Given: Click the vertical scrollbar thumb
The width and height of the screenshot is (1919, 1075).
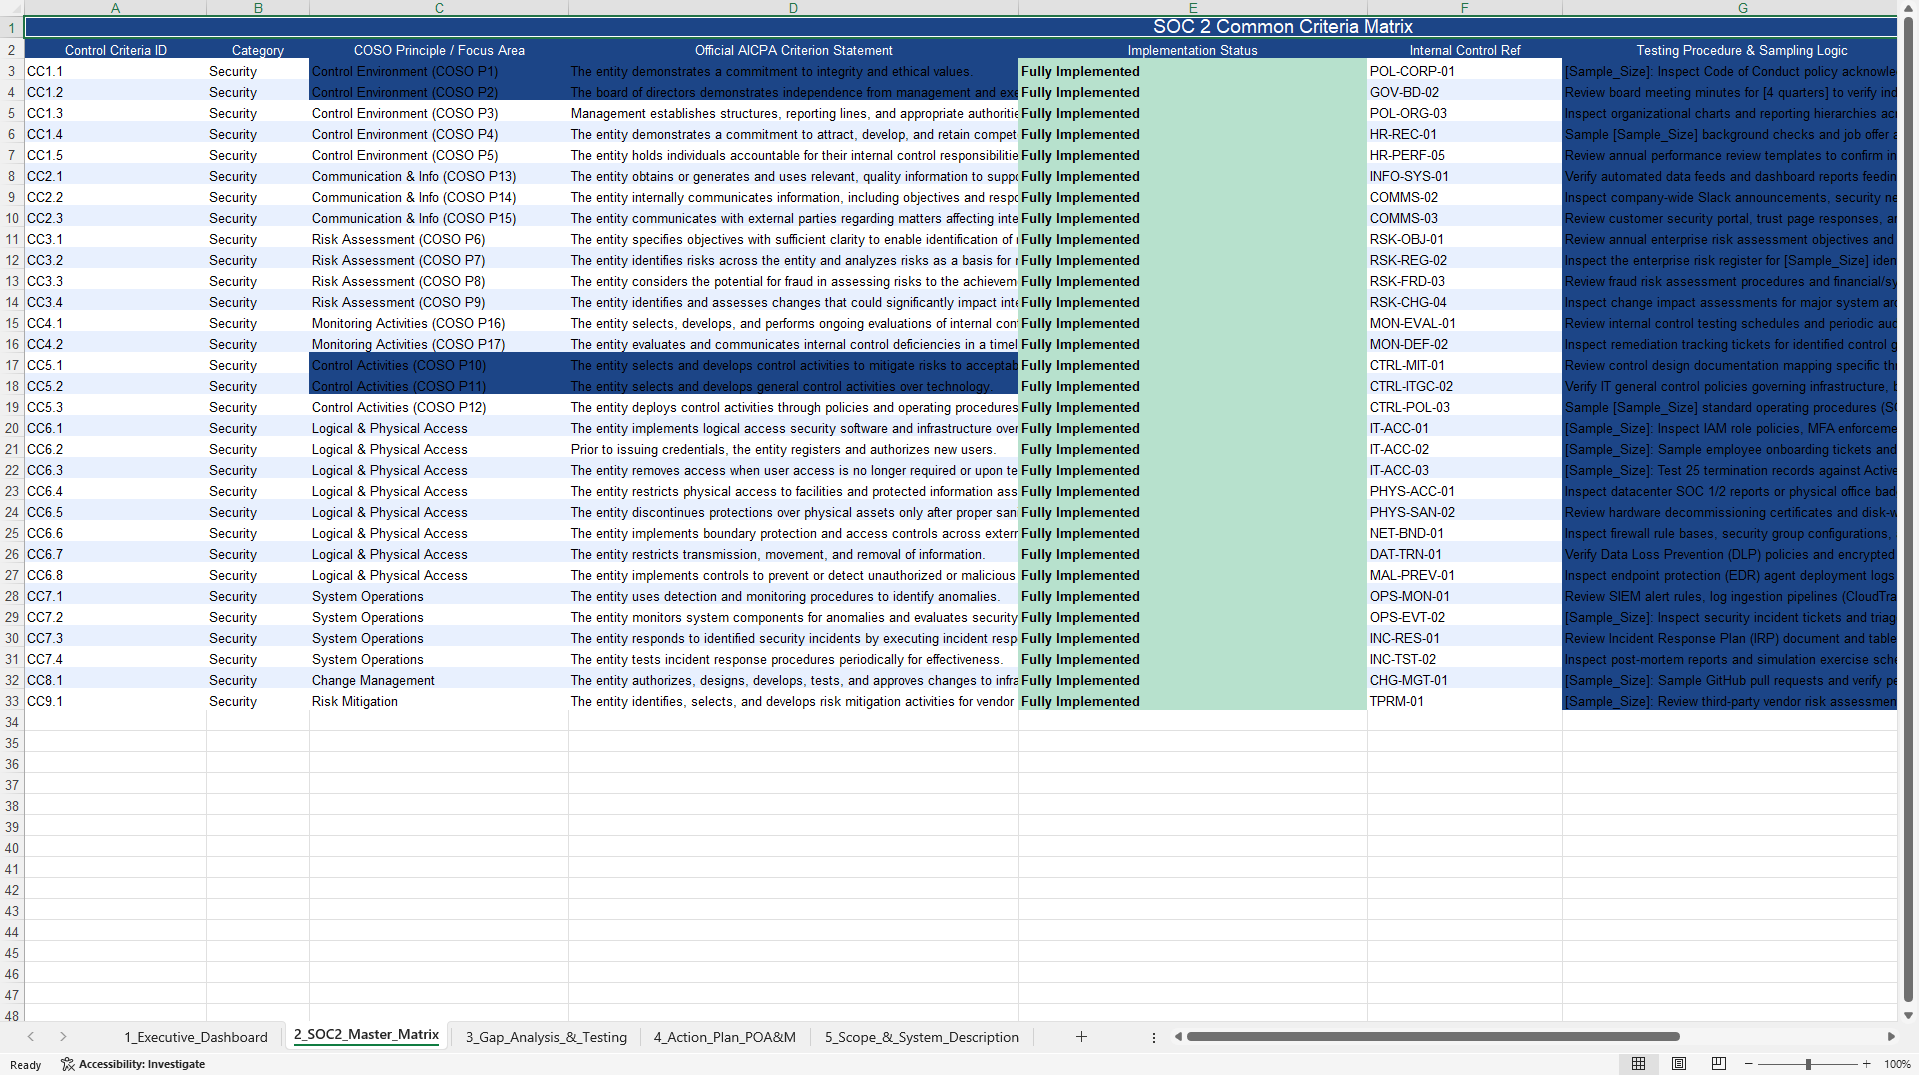Looking at the screenshot, I should click(x=1909, y=508).
